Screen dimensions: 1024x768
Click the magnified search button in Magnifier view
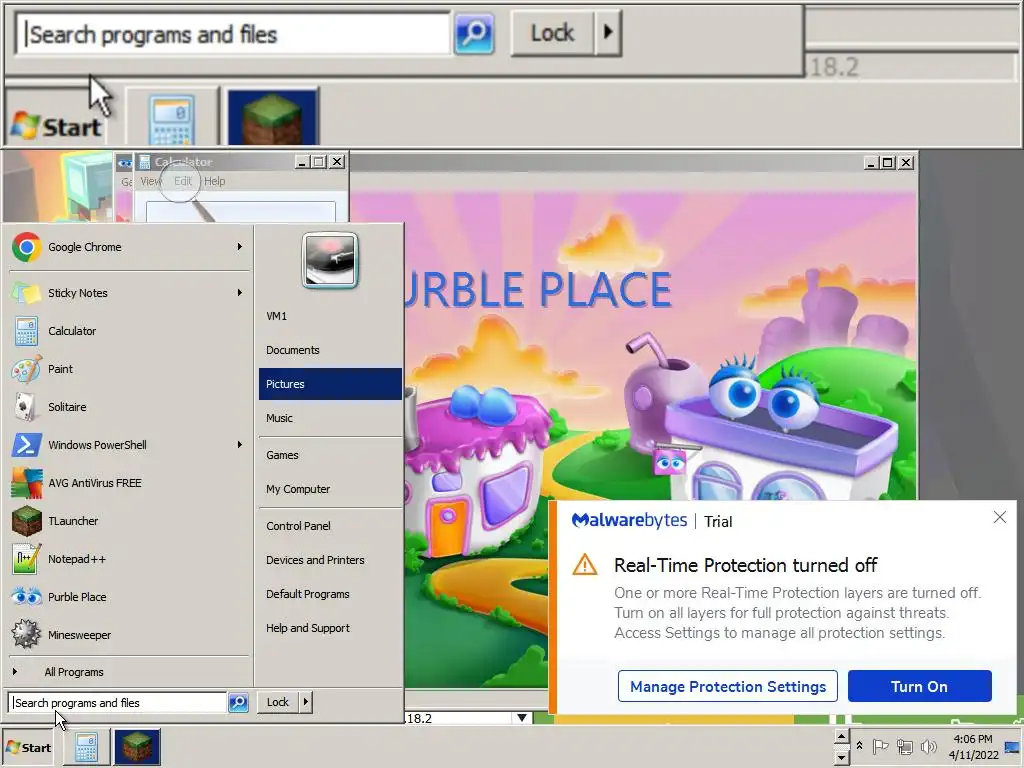tap(473, 33)
